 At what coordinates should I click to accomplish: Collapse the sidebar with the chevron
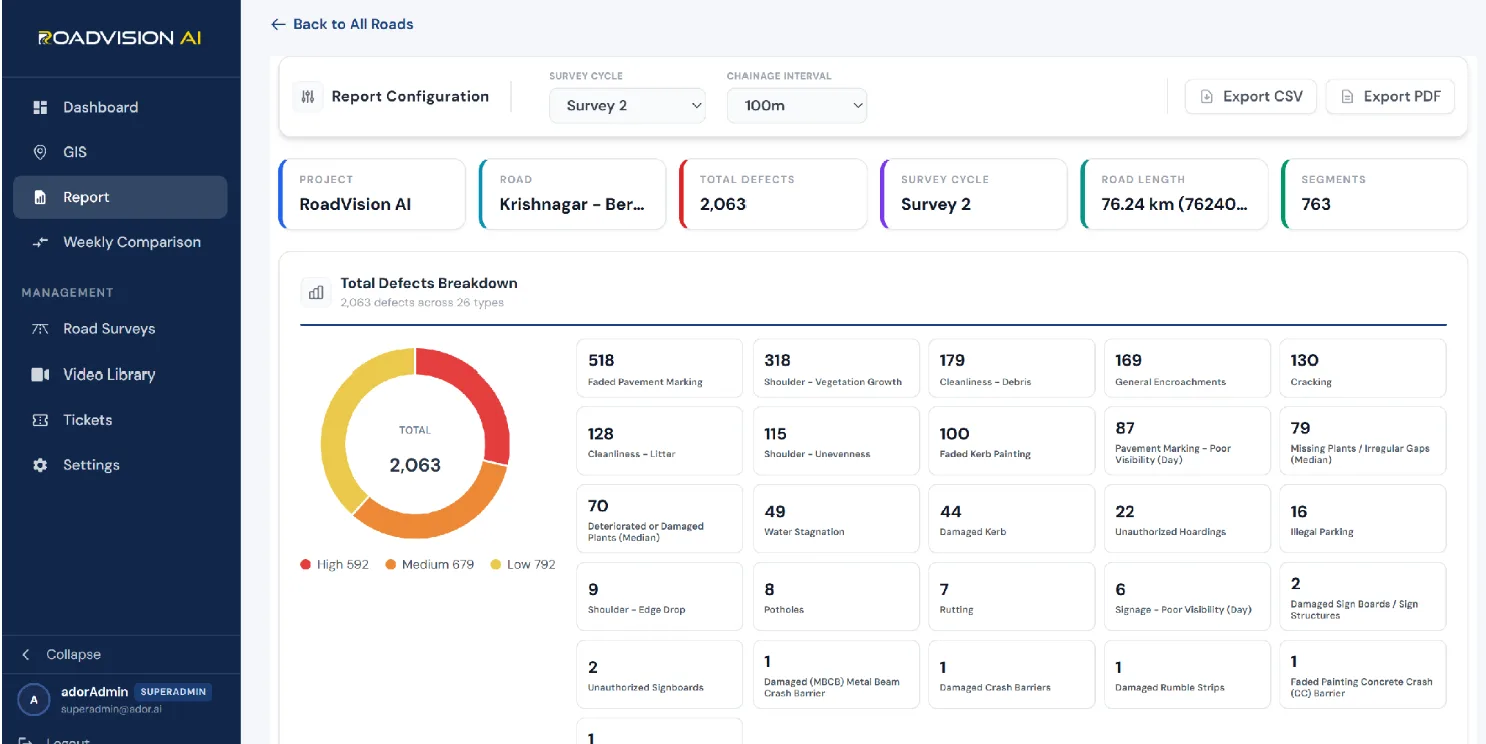click(26, 654)
